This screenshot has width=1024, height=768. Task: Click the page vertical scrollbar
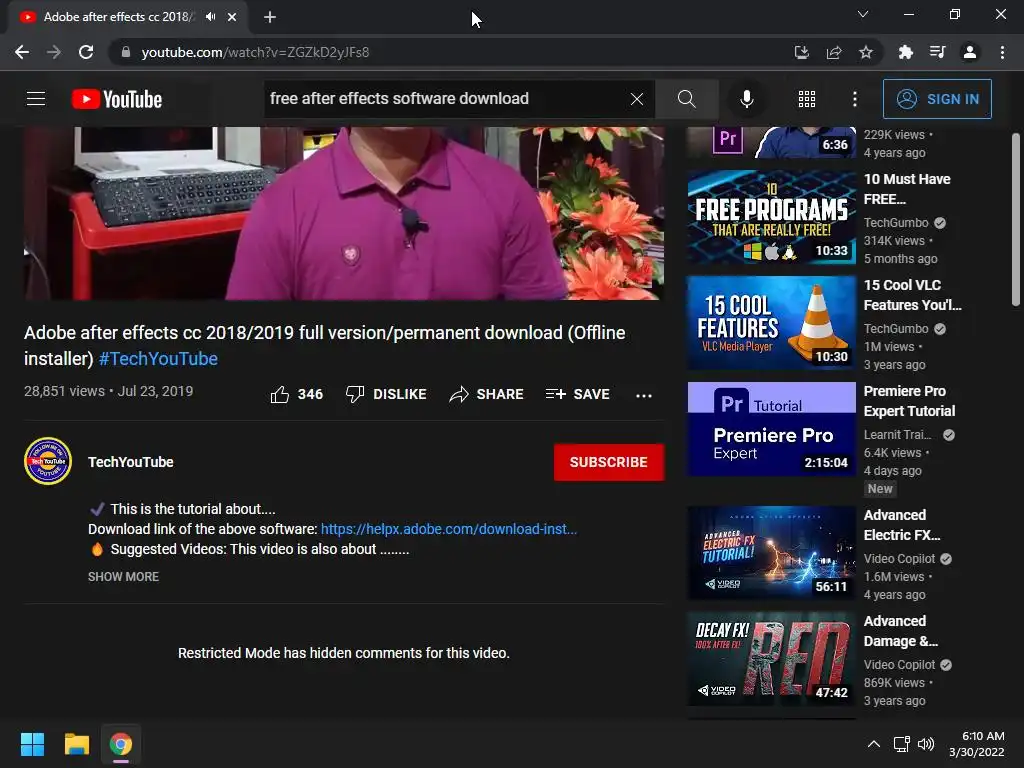[x=1016, y=219]
